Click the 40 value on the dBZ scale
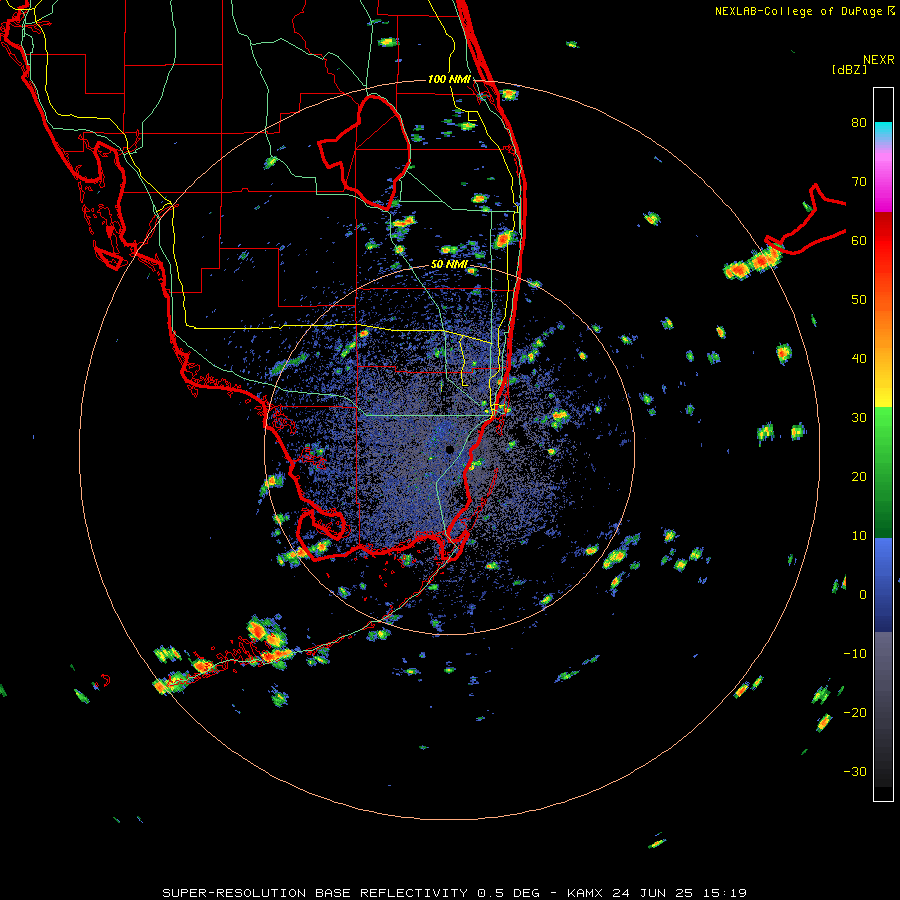This screenshot has width=900, height=900. tap(859, 359)
